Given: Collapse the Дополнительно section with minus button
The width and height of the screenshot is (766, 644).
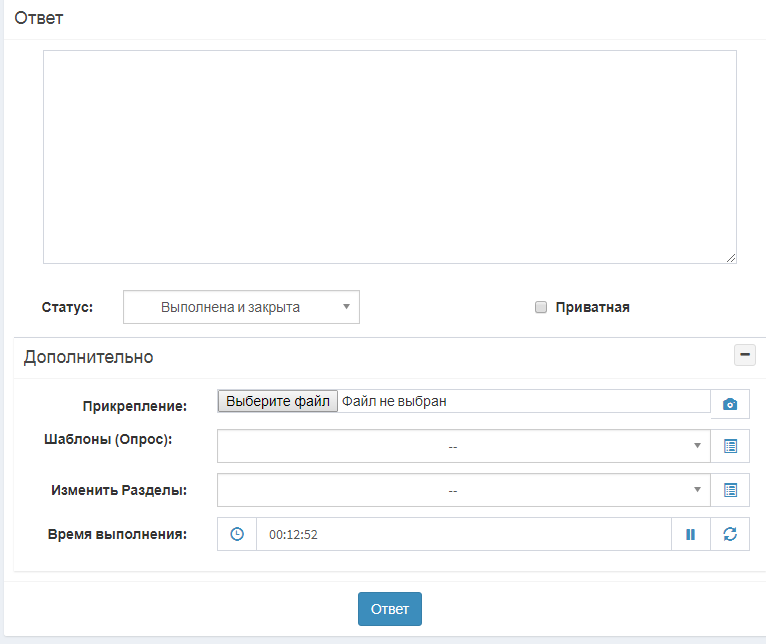Looking at the screenshot, I should (745, 355).
